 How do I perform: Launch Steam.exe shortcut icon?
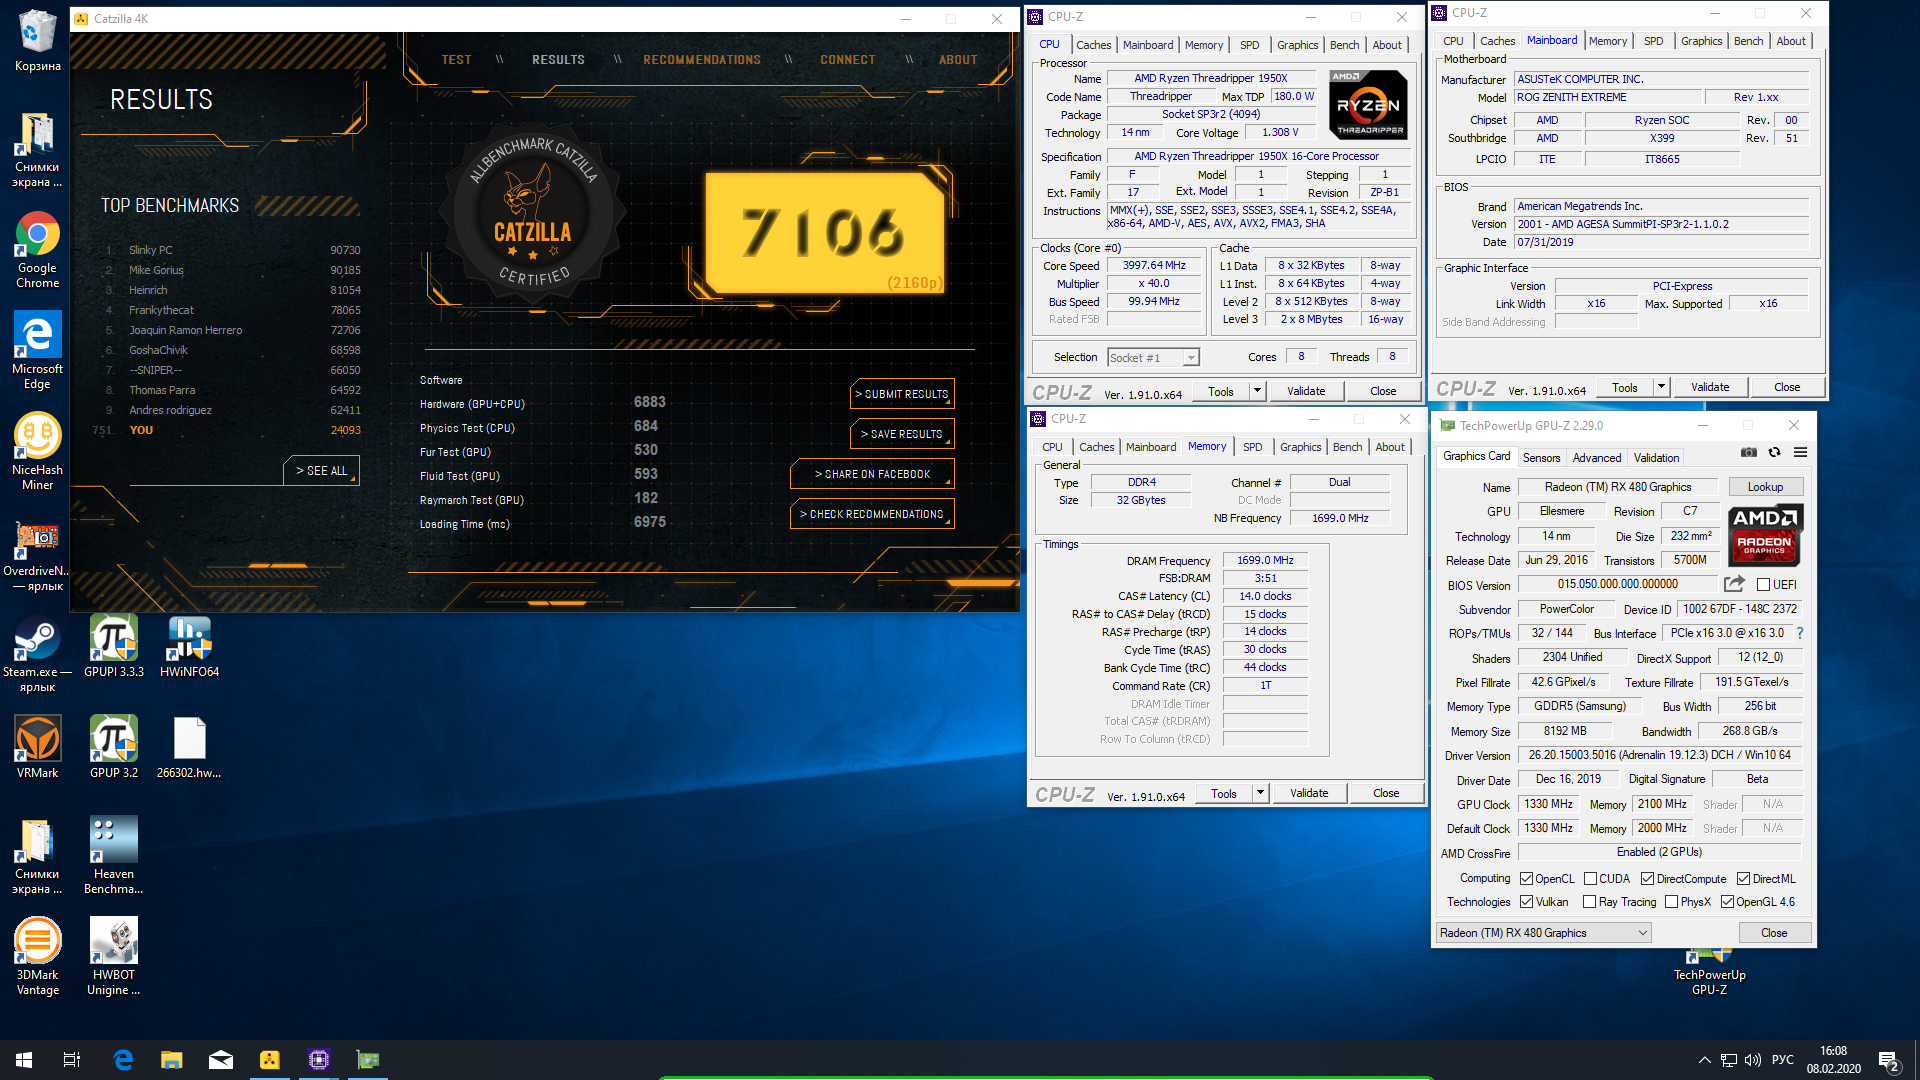(x=37, y=655)
